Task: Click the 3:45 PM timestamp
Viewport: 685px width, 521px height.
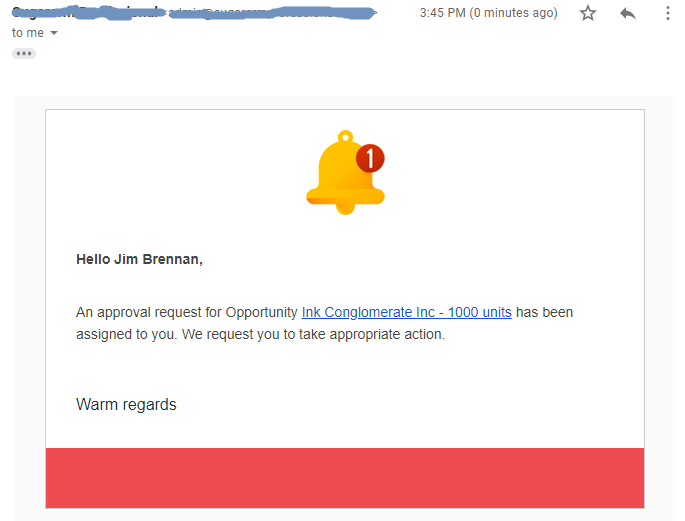Action: pos(443,13)
